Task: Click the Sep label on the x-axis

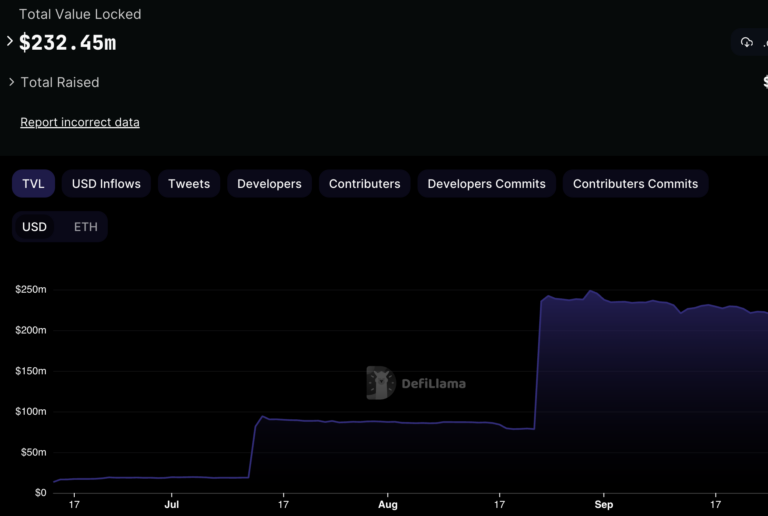Action: pyautogui.click(x=603, y=506)
